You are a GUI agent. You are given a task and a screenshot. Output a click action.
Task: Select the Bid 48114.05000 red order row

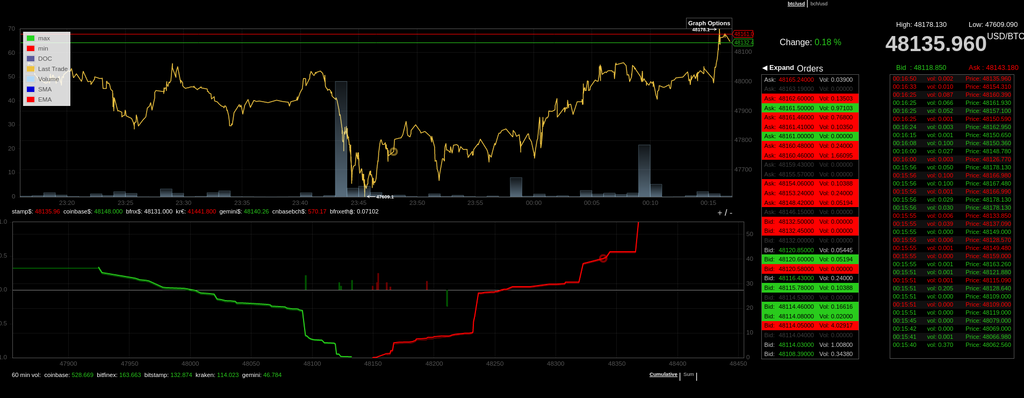[x=810, y=325]
